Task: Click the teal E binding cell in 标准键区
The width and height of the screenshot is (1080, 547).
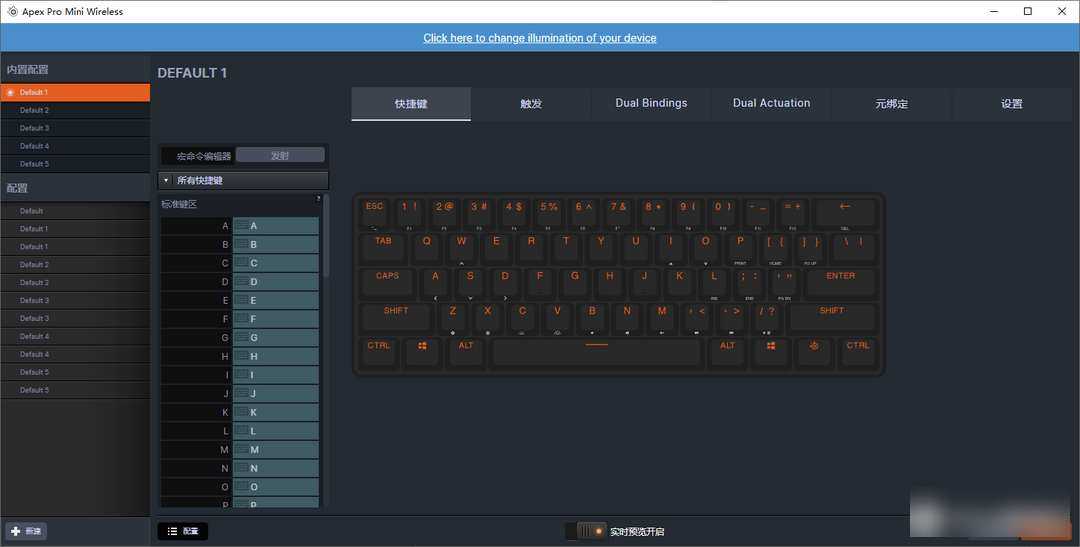Action: 276,300
